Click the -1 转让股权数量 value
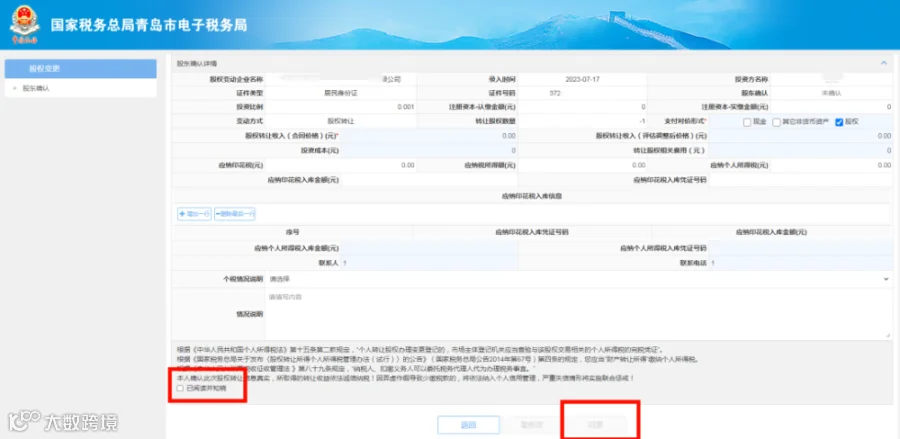Image resolution: width=900 pixels, height=439 pixels. pyautogui.click(x=643, y=122)
